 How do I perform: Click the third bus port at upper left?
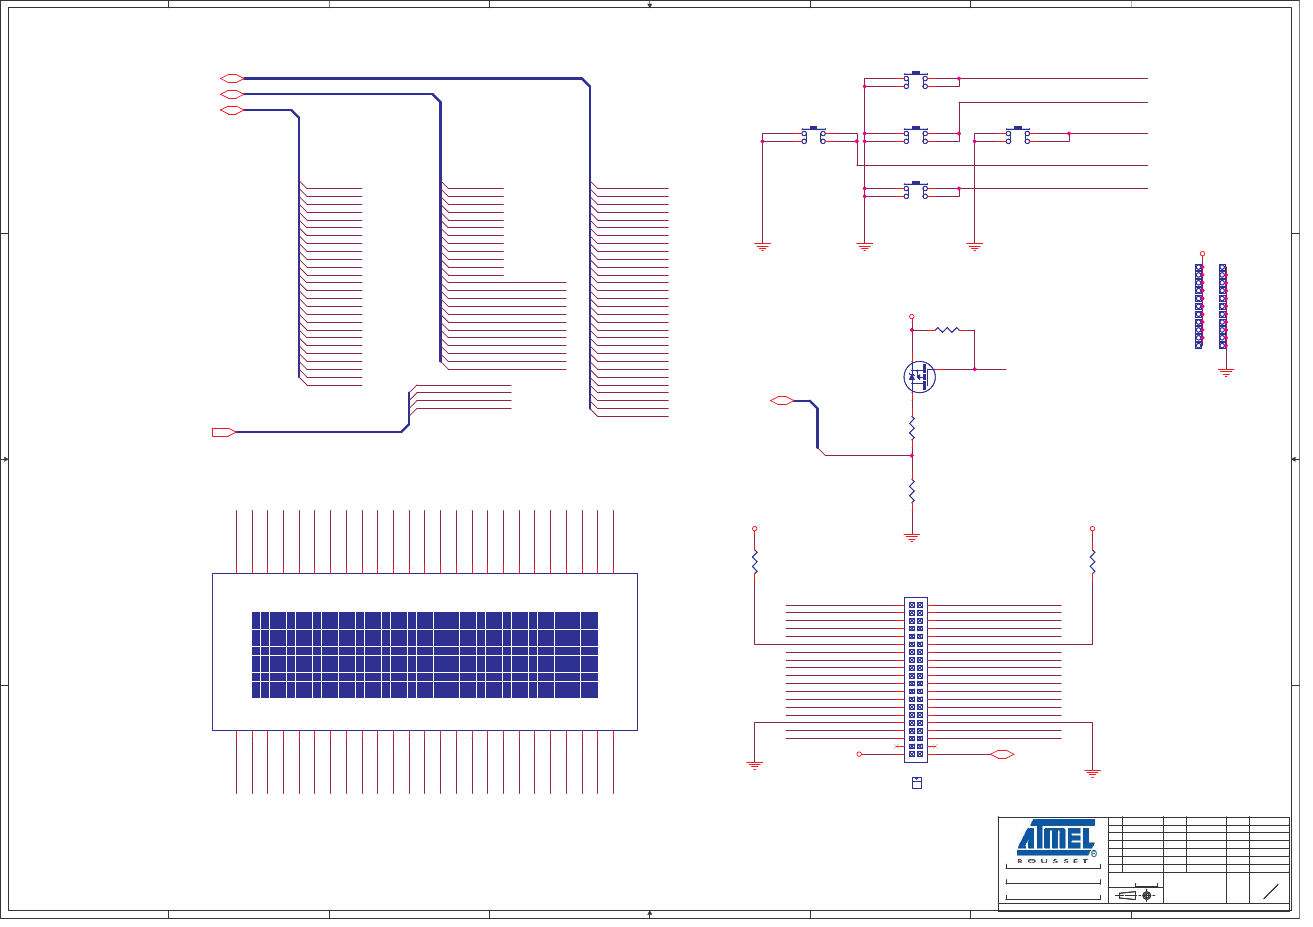pos(231,110)
